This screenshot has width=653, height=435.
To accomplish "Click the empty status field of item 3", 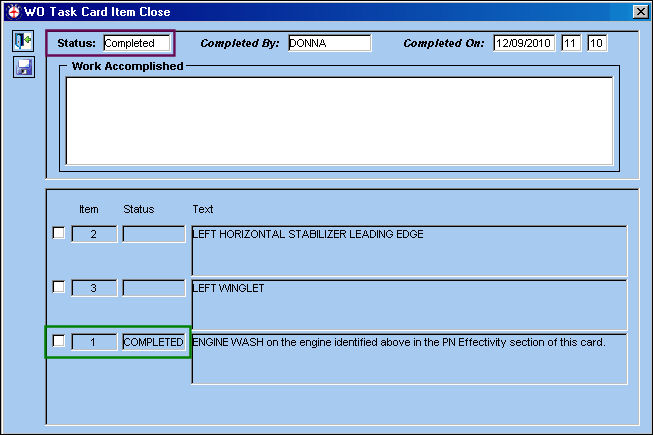I will [154, 288].
